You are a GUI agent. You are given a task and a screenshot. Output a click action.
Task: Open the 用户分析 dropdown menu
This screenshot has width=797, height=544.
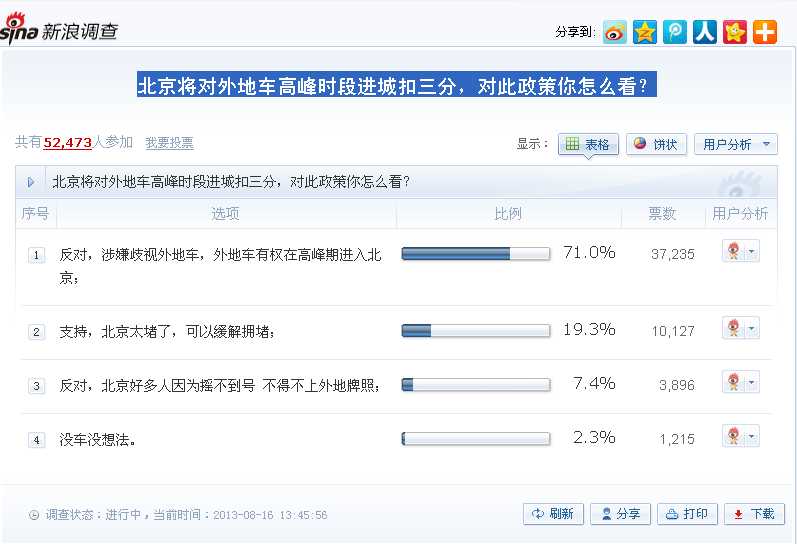coord(735,144)
